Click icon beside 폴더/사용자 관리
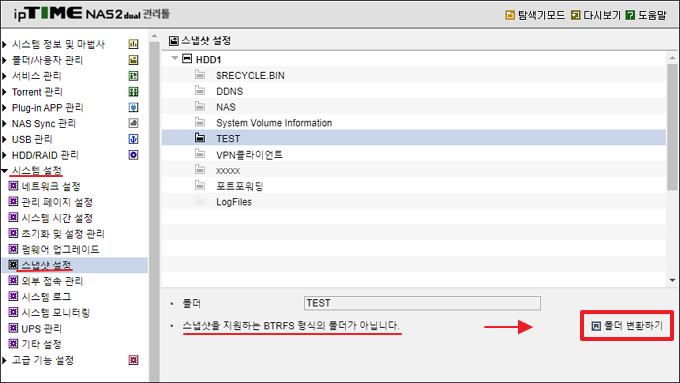Viewport: 680px width, 383px height. point(134,60)
